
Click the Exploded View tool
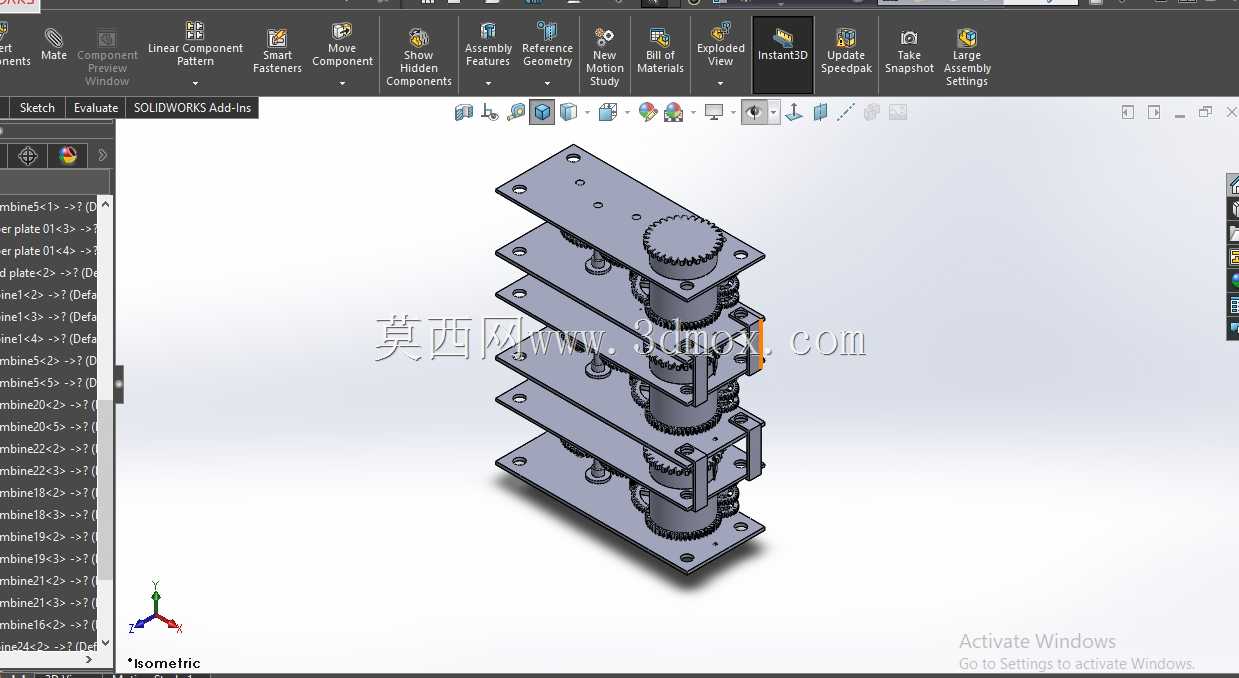(721, 45)
